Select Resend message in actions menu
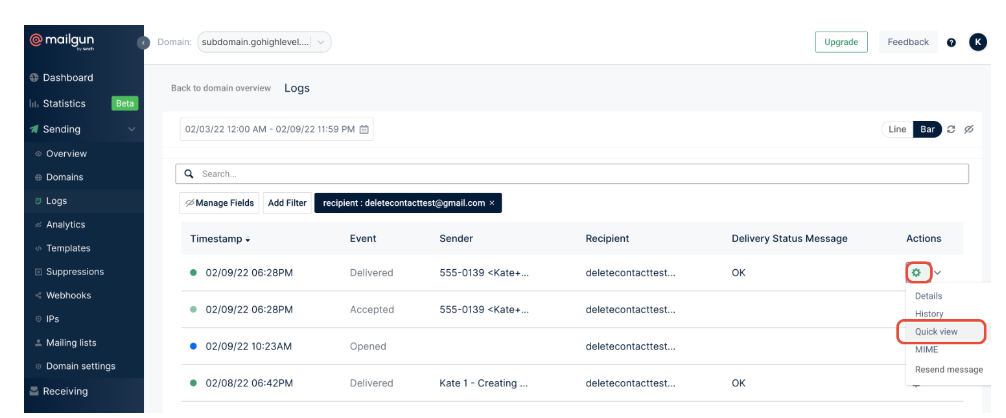The height and width of the screenshot is (418, 1006). tap(948, 369)
